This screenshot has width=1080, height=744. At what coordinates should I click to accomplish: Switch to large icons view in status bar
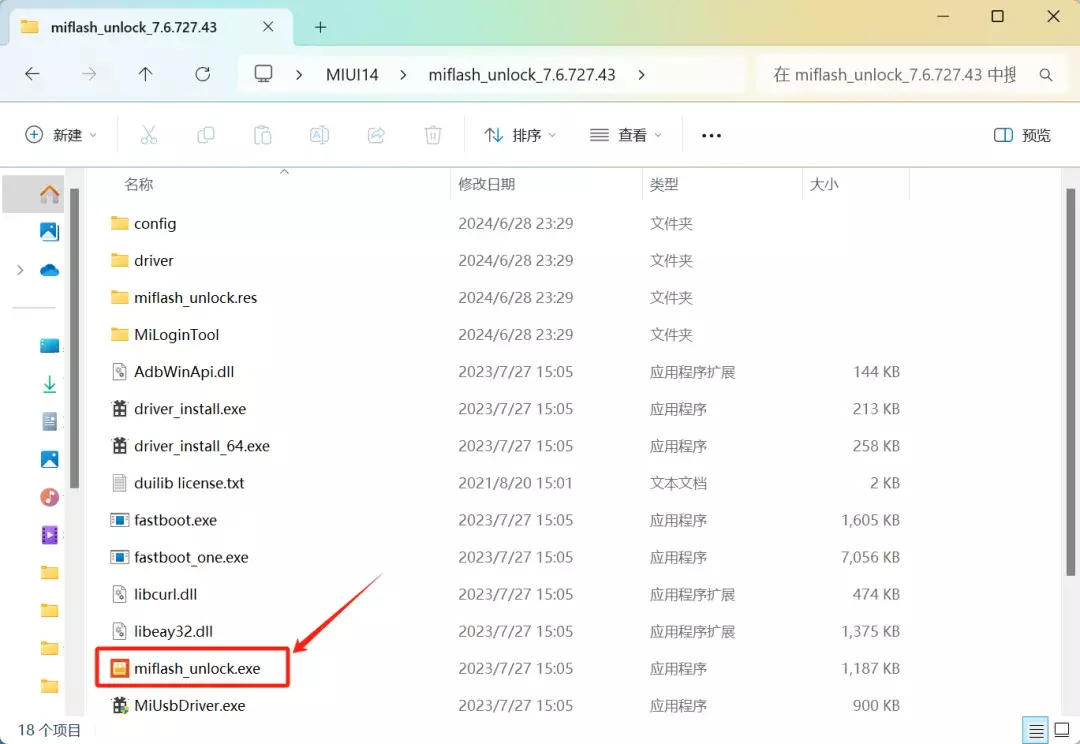[x=1062, y=730]
